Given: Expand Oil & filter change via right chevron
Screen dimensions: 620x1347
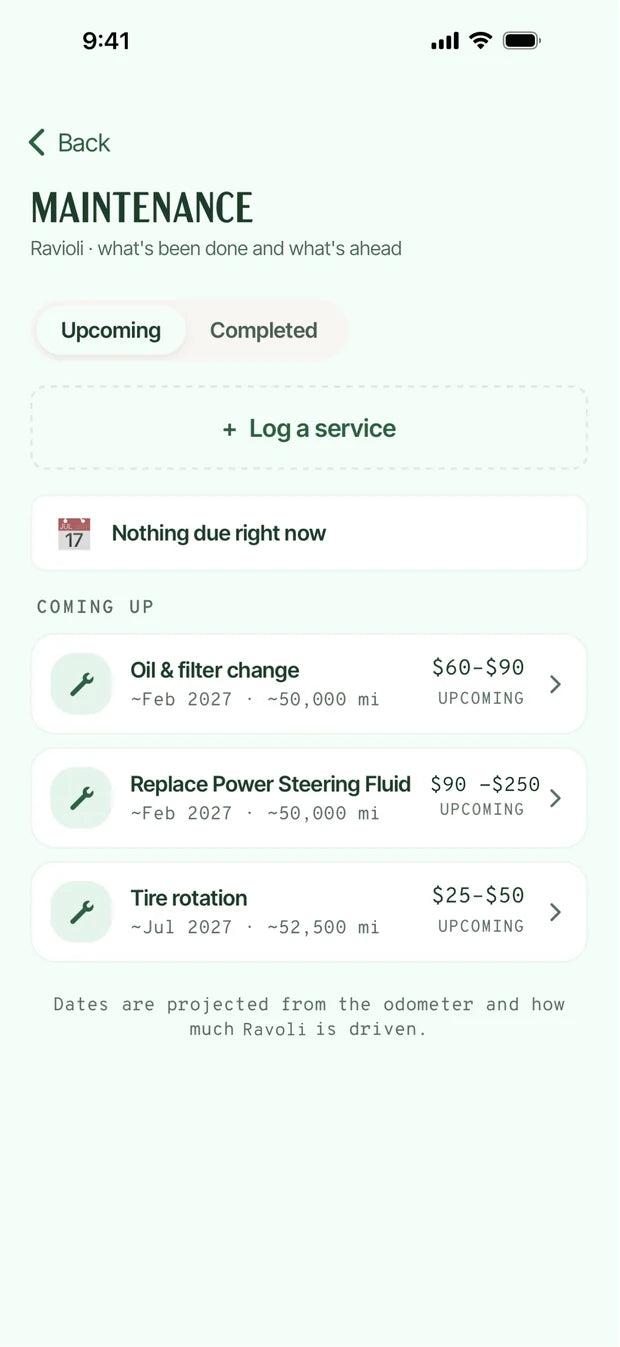Looking at the screenshot, I should (x=556, y=684).
